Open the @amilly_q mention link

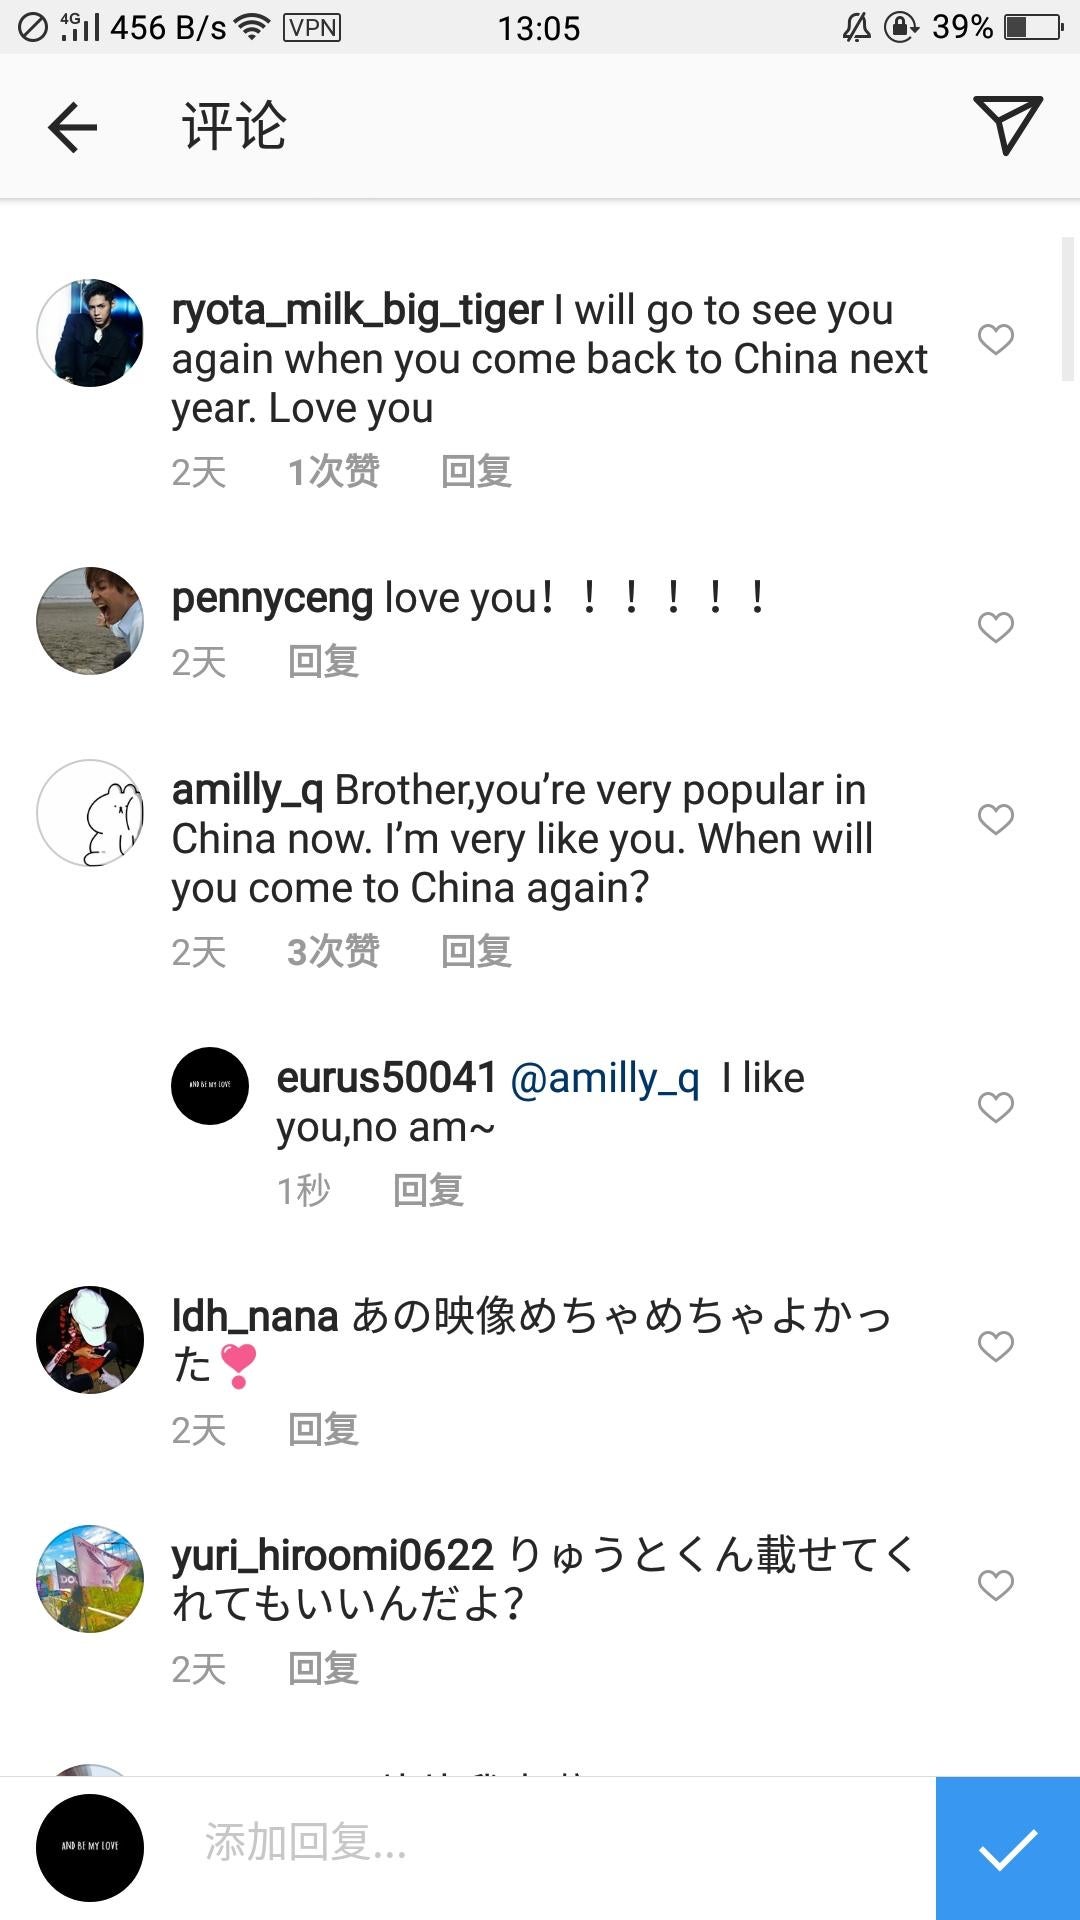click(605, 1078)
